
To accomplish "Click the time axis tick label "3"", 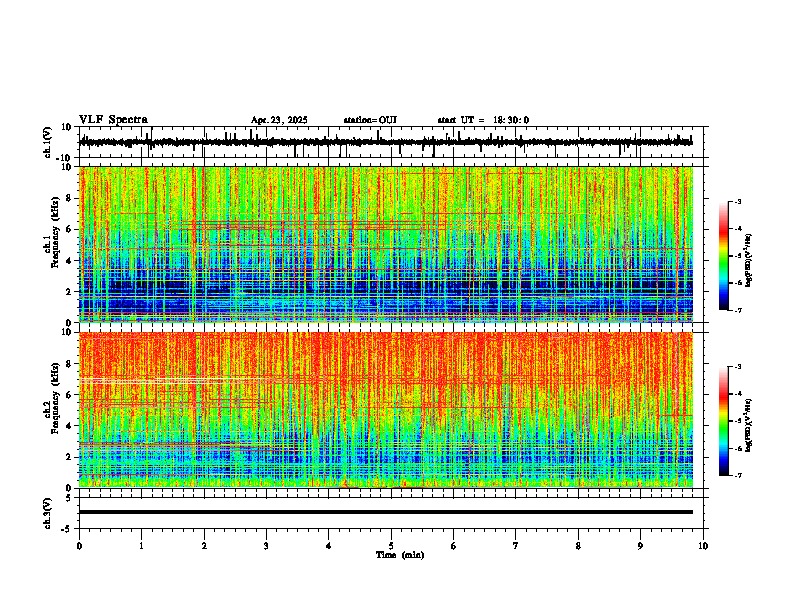I will pyautogui.click(x=266, y=546).
